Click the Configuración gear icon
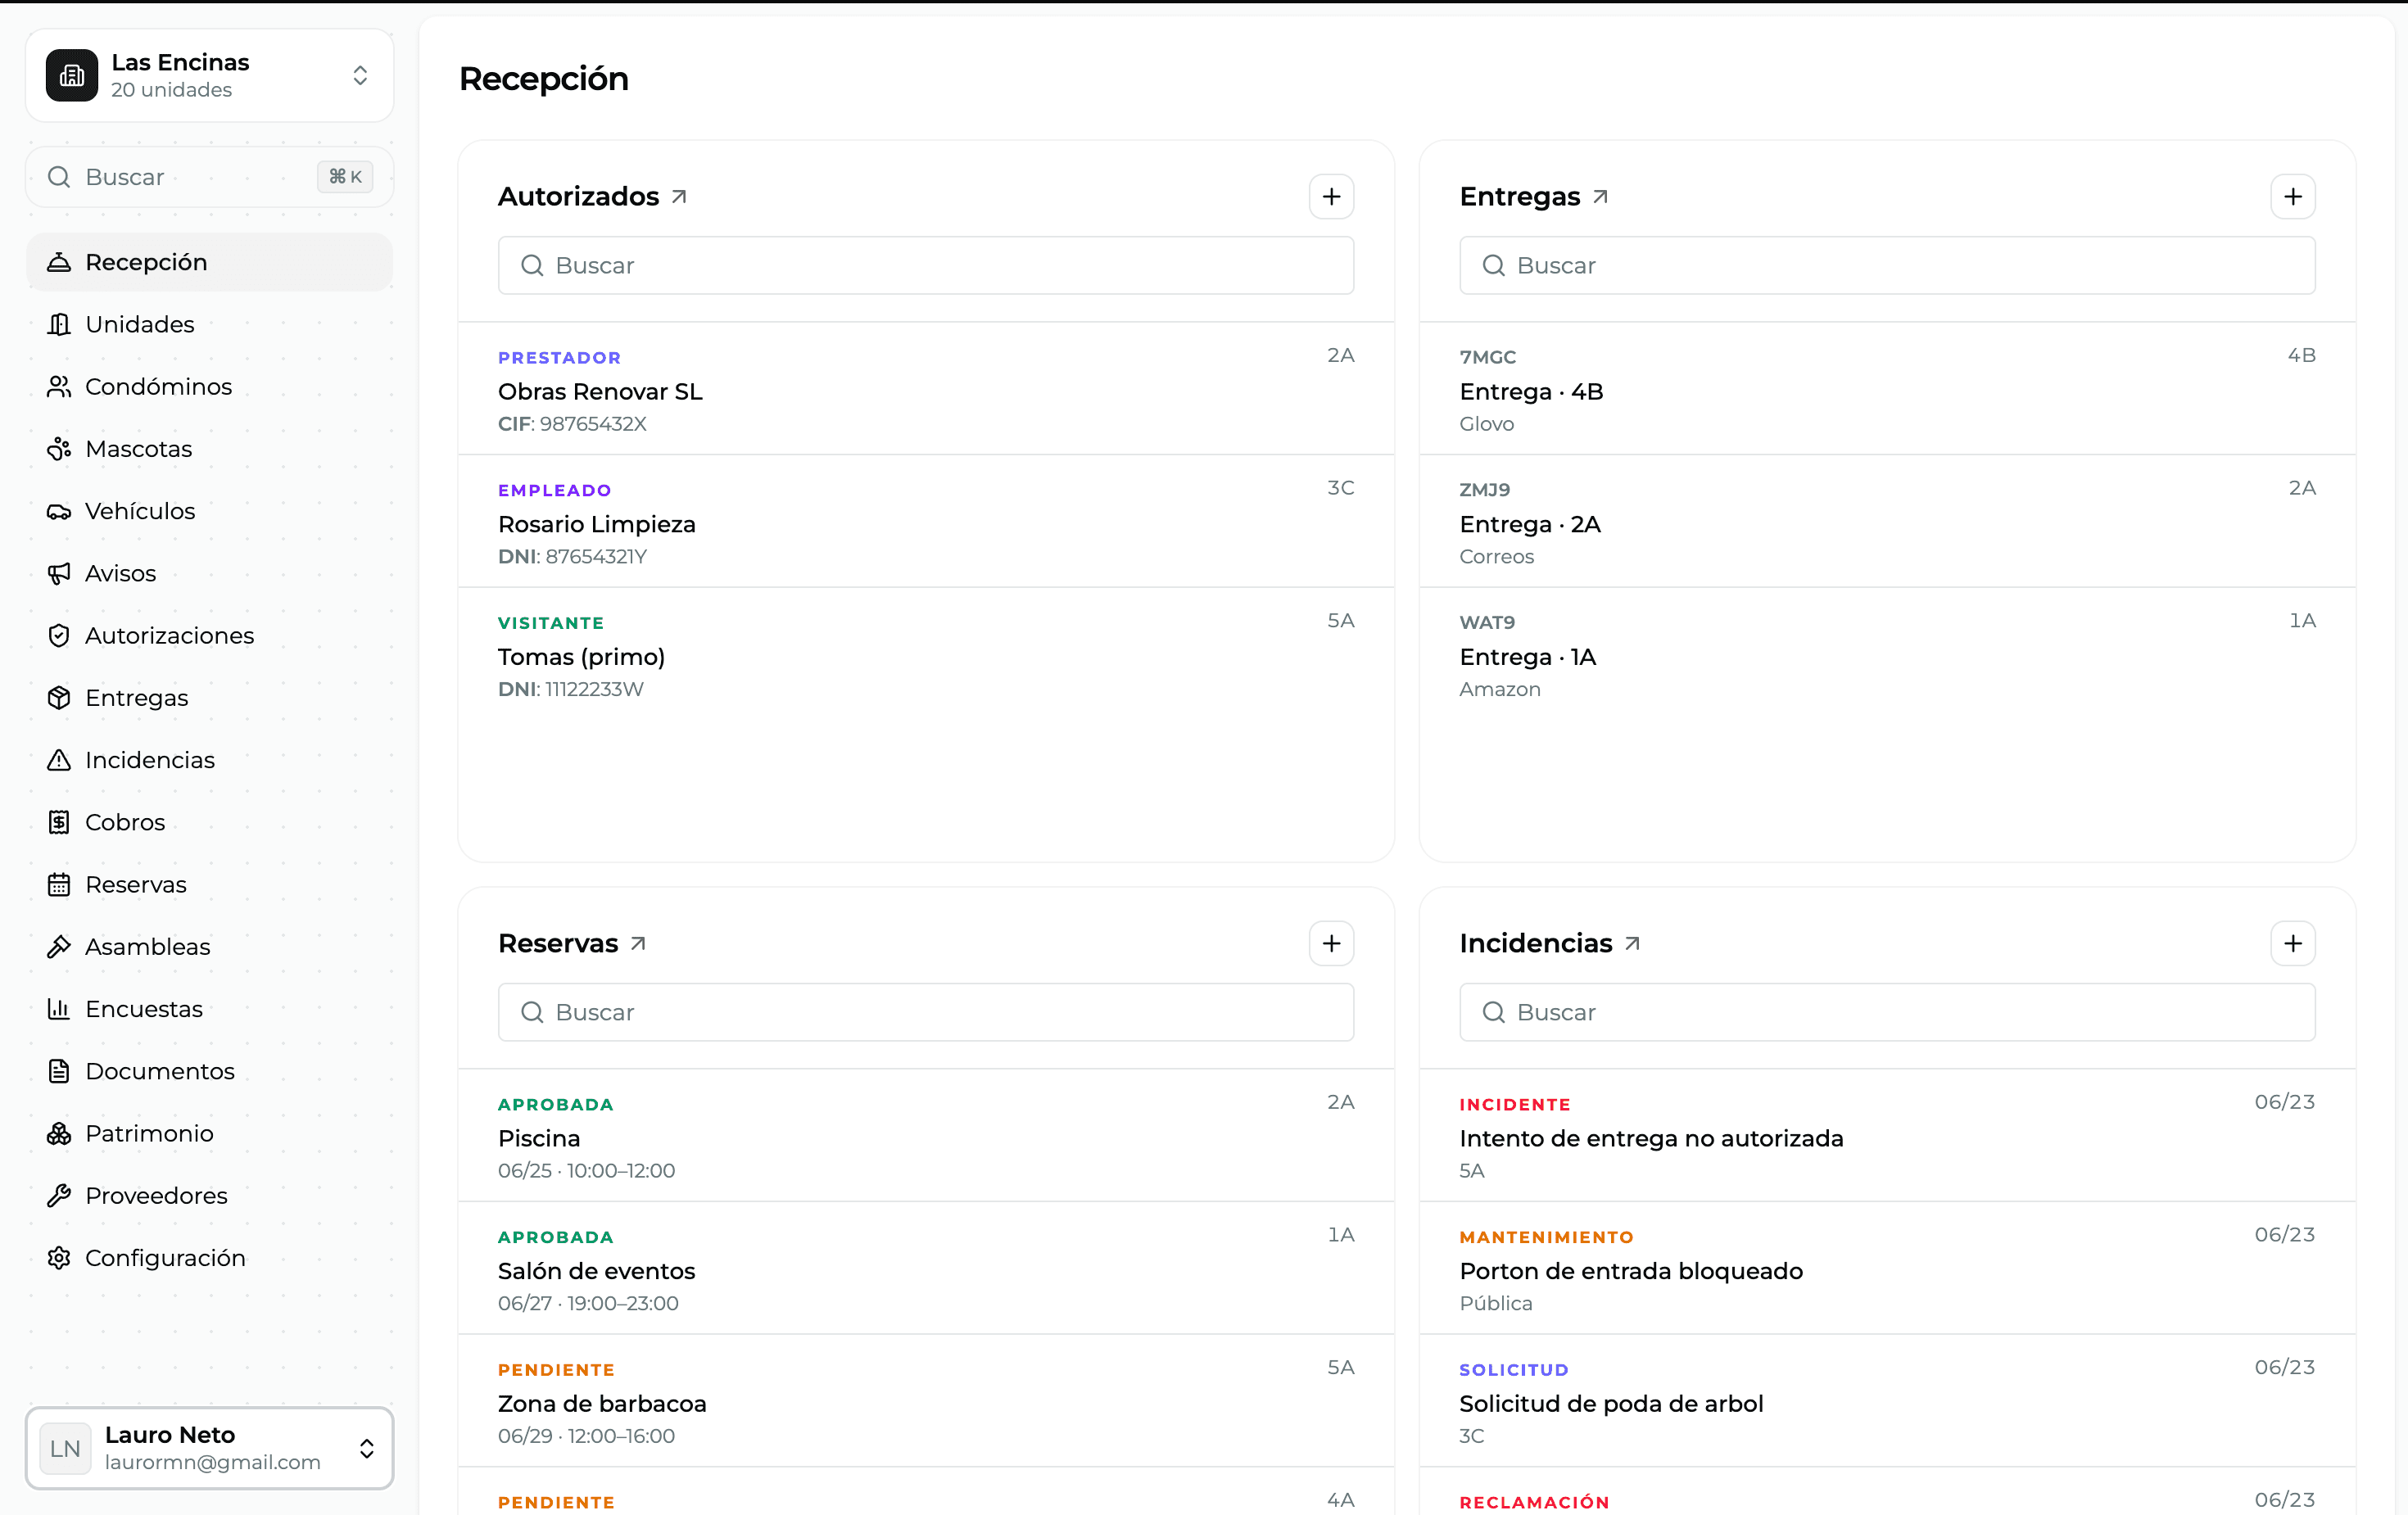The image size is (2408, 1515). click(x=59, y=1257)
